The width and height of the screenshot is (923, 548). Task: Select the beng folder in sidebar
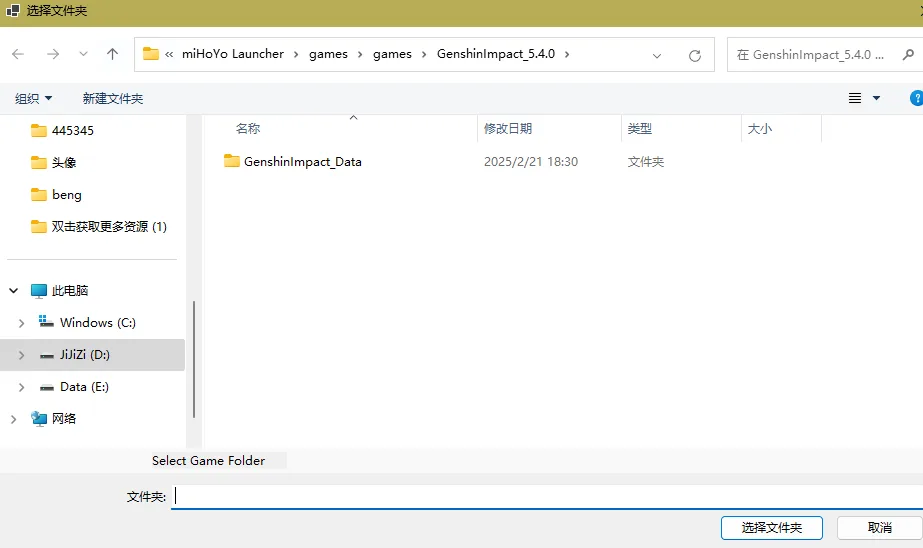tap(67, 194)
